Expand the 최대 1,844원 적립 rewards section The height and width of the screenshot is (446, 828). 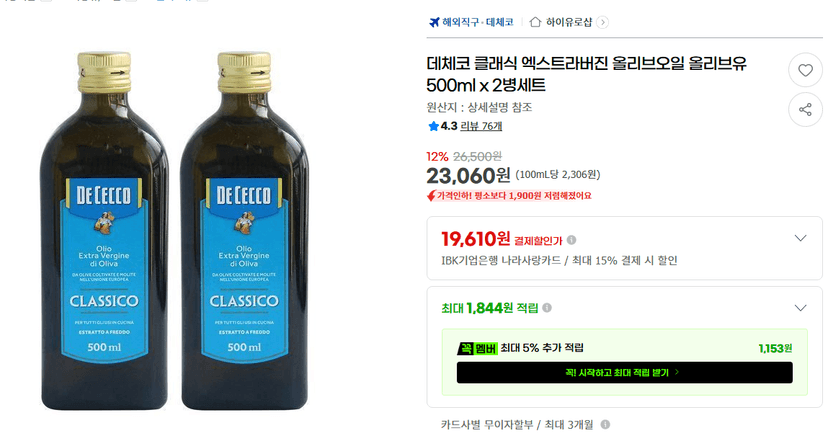click(800, 308)
